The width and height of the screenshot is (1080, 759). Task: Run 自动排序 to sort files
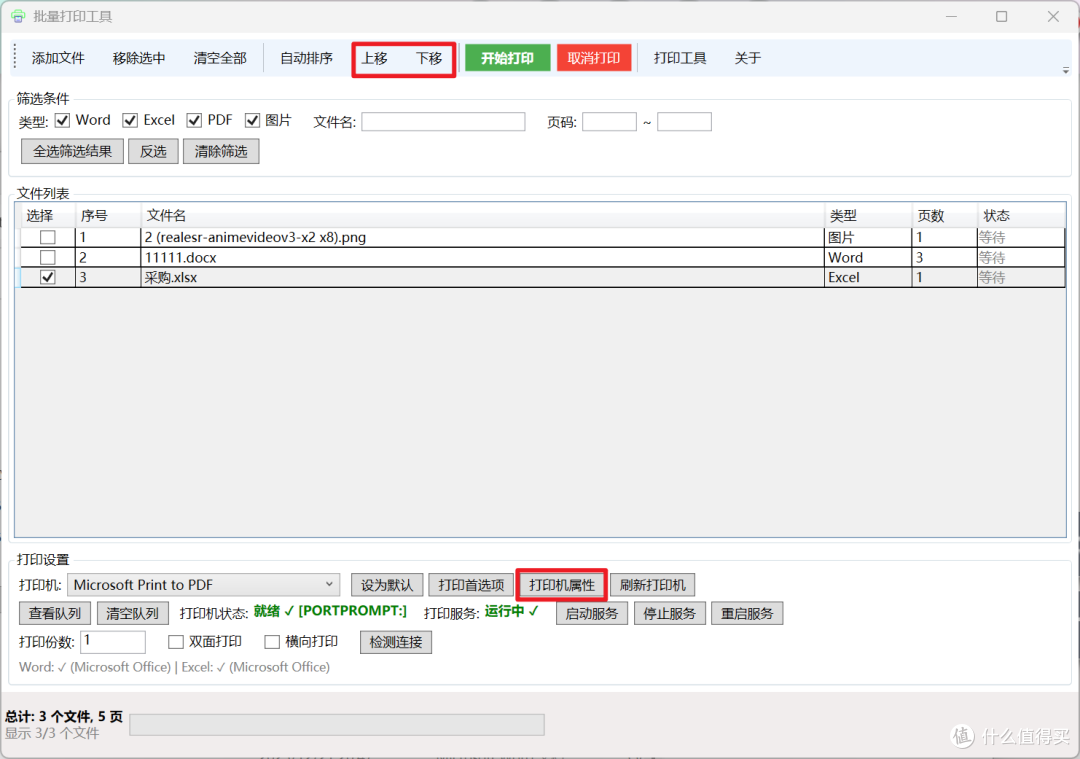(x=307, y=59)
